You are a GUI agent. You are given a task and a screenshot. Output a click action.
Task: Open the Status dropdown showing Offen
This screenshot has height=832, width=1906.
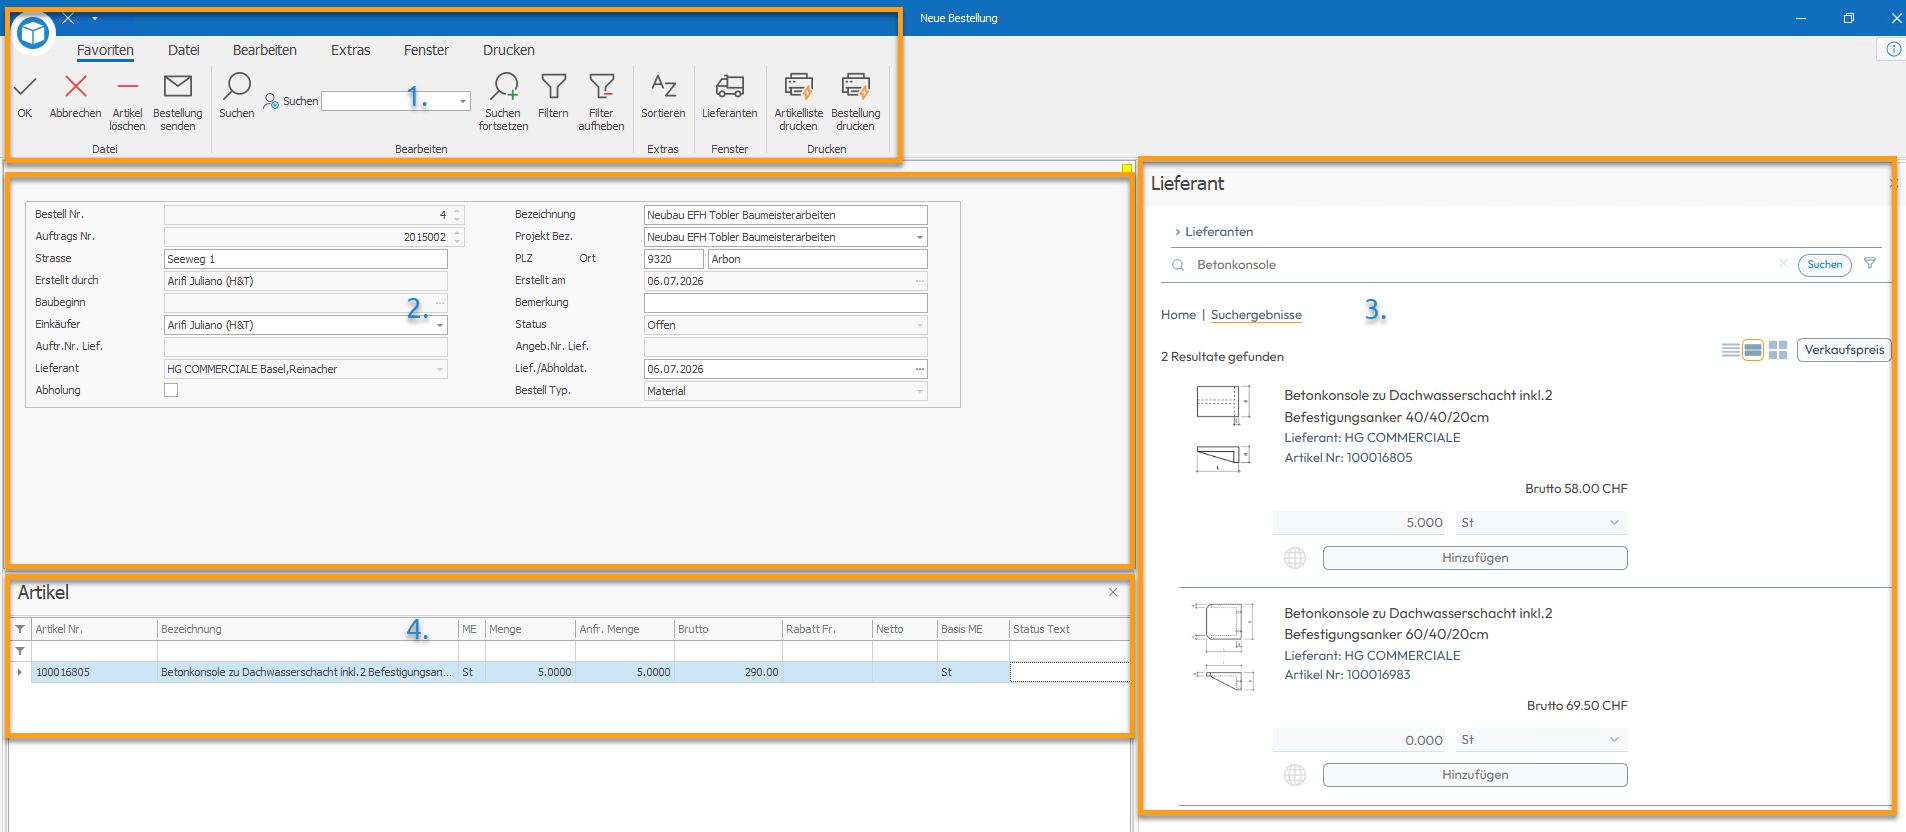919,325
